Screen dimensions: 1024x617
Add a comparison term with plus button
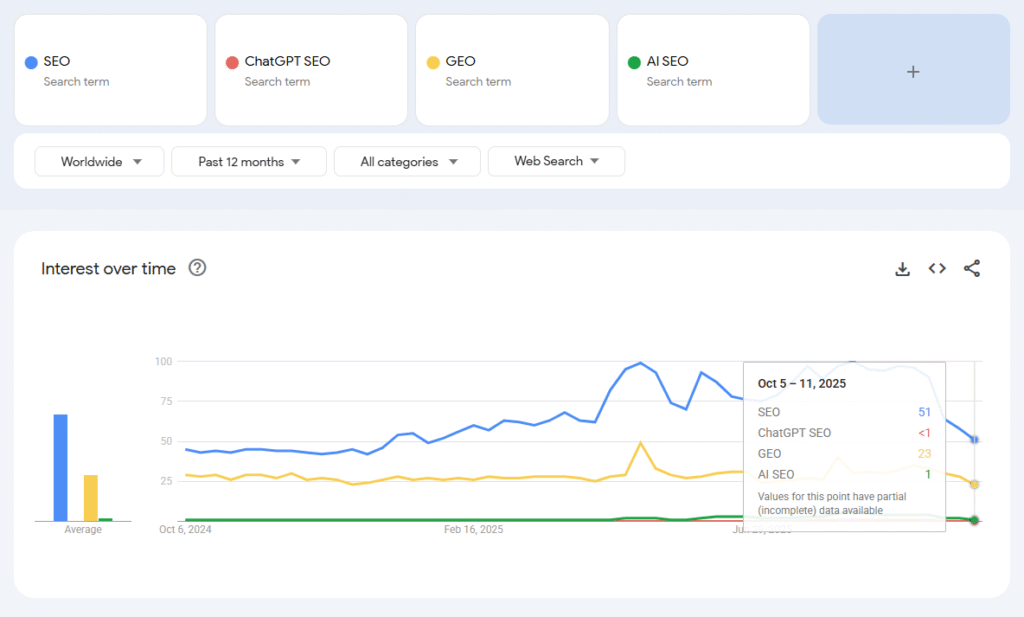[x=913, y=71]
